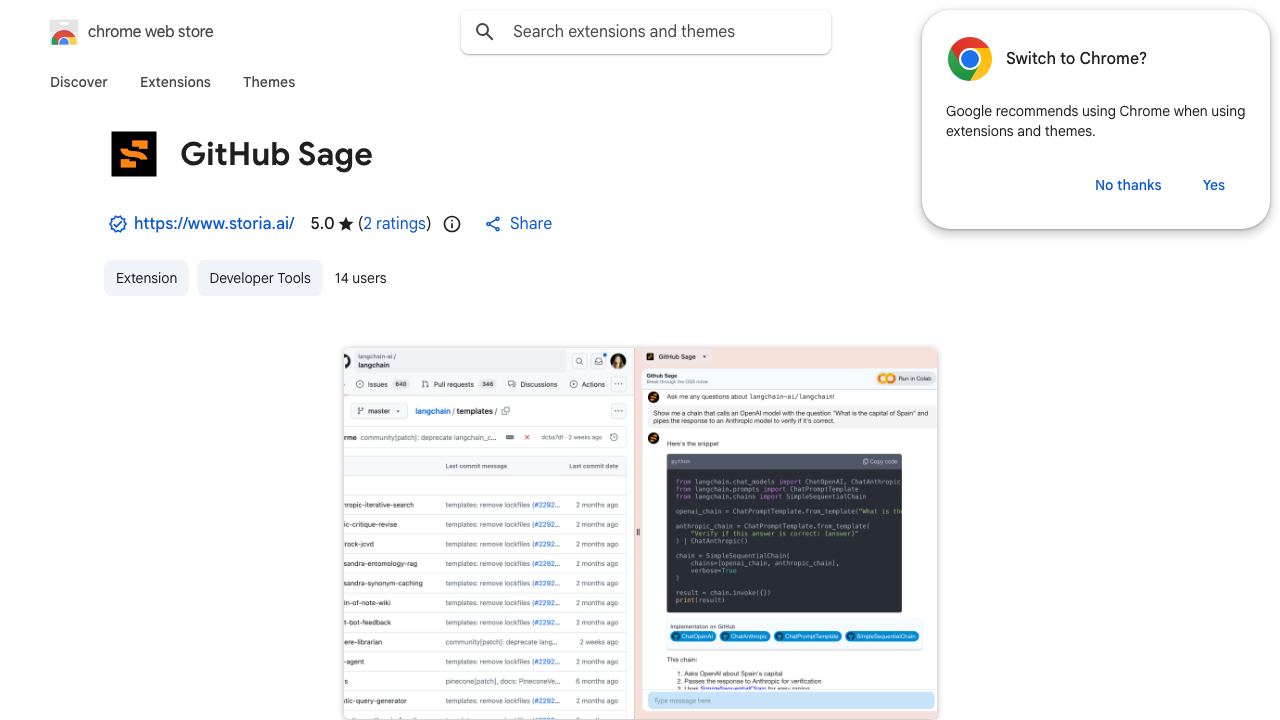Screen dimensions: 1280x720
Task: Click the Switch to Chrome? heading
Action: (x=1076, y=59)
